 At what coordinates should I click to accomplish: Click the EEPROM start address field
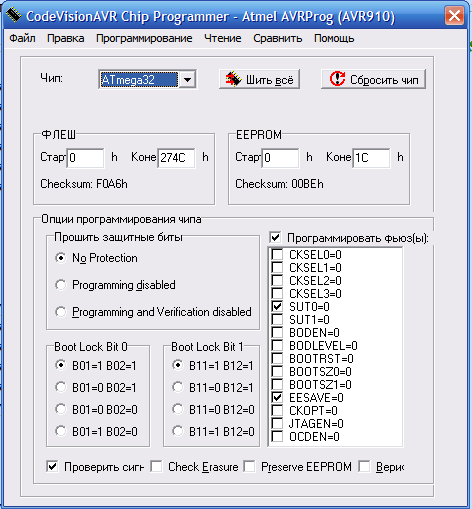pos(280,158)
